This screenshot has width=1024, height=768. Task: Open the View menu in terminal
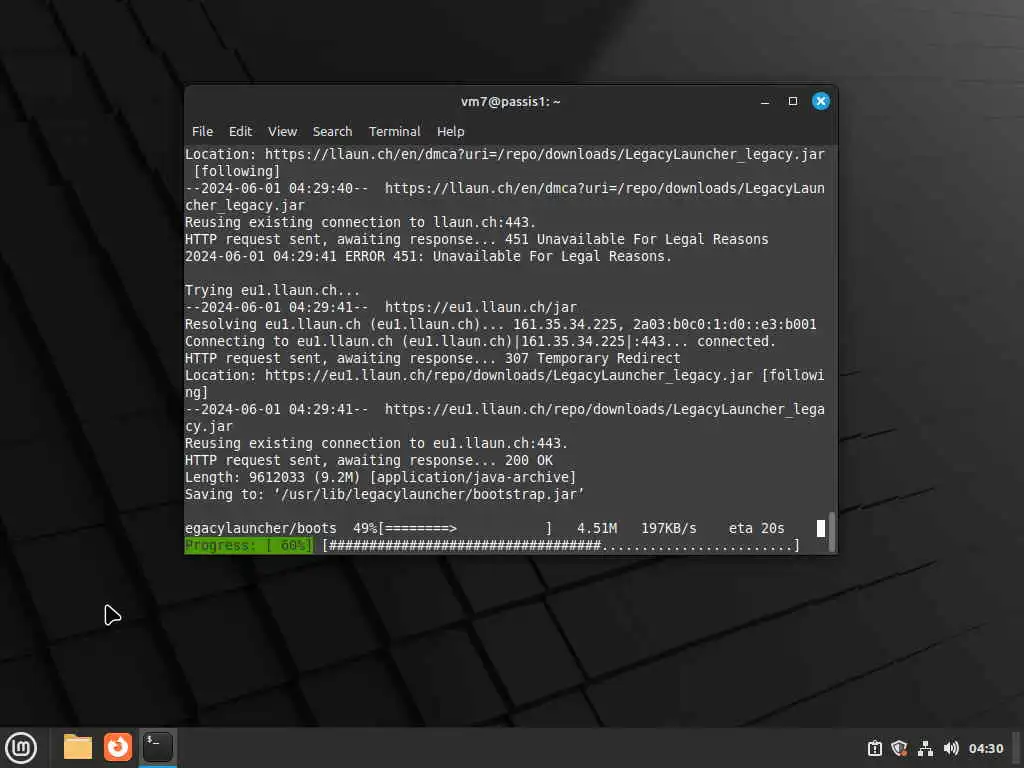[x=282, y=131]
